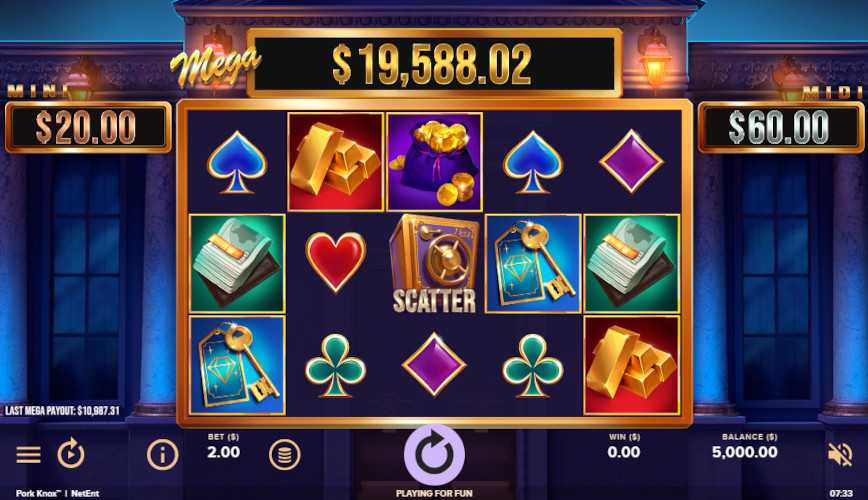Screen dimensions: 868x500
Task: Click the red heart symbol
Action: [x=335, y=261]
